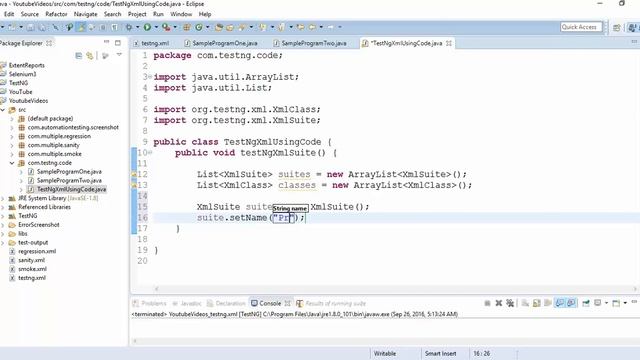Terminate the console process icon

point(487,303)
